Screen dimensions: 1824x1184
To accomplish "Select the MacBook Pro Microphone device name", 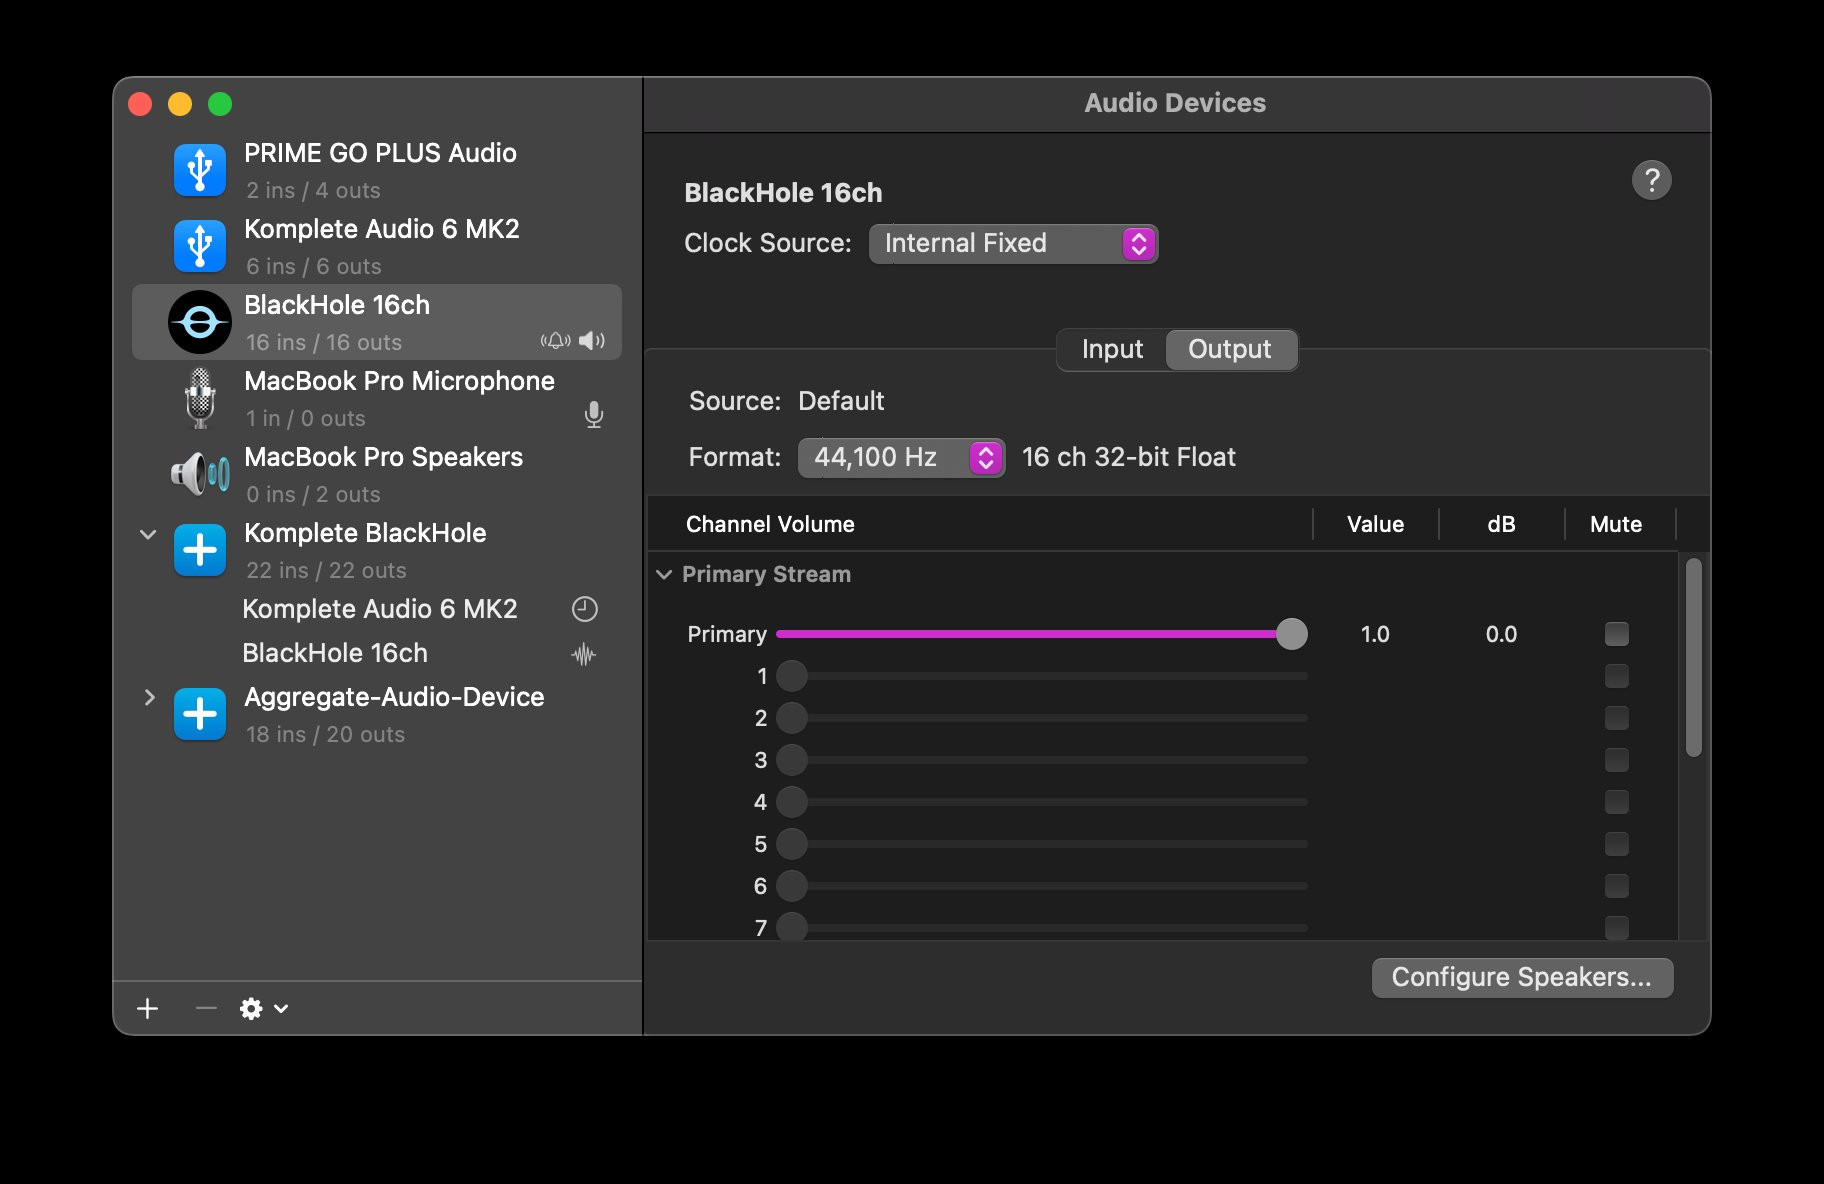I will (399, 381).
